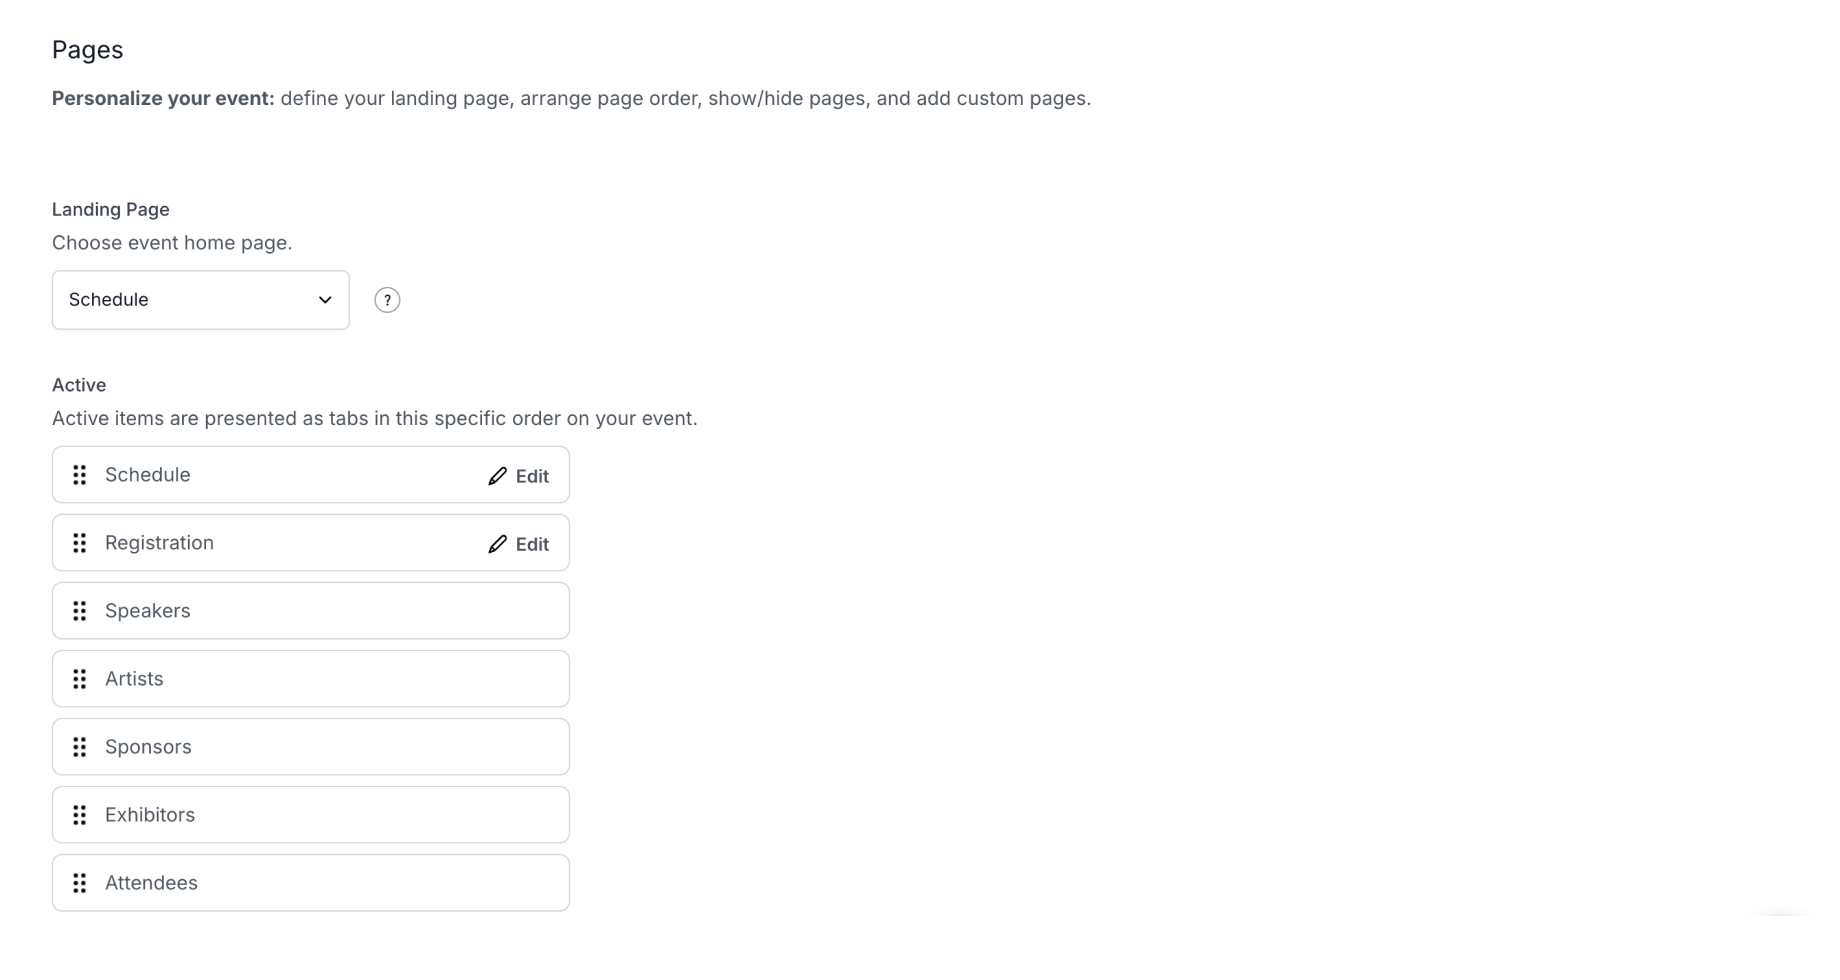1840x980 pixels.
Task: Select the Exhibitors active item
Action: pyautogui.click(x=311, y=815)
